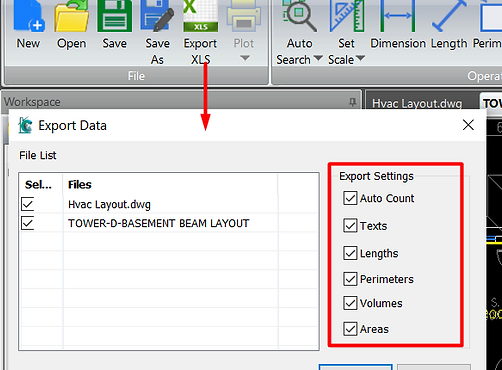Image resolution: width=502 pixels, height=370 pixels.
Task: Switch to the Hvac Layout.dwg tab
Action: click(x=417, y=103)
